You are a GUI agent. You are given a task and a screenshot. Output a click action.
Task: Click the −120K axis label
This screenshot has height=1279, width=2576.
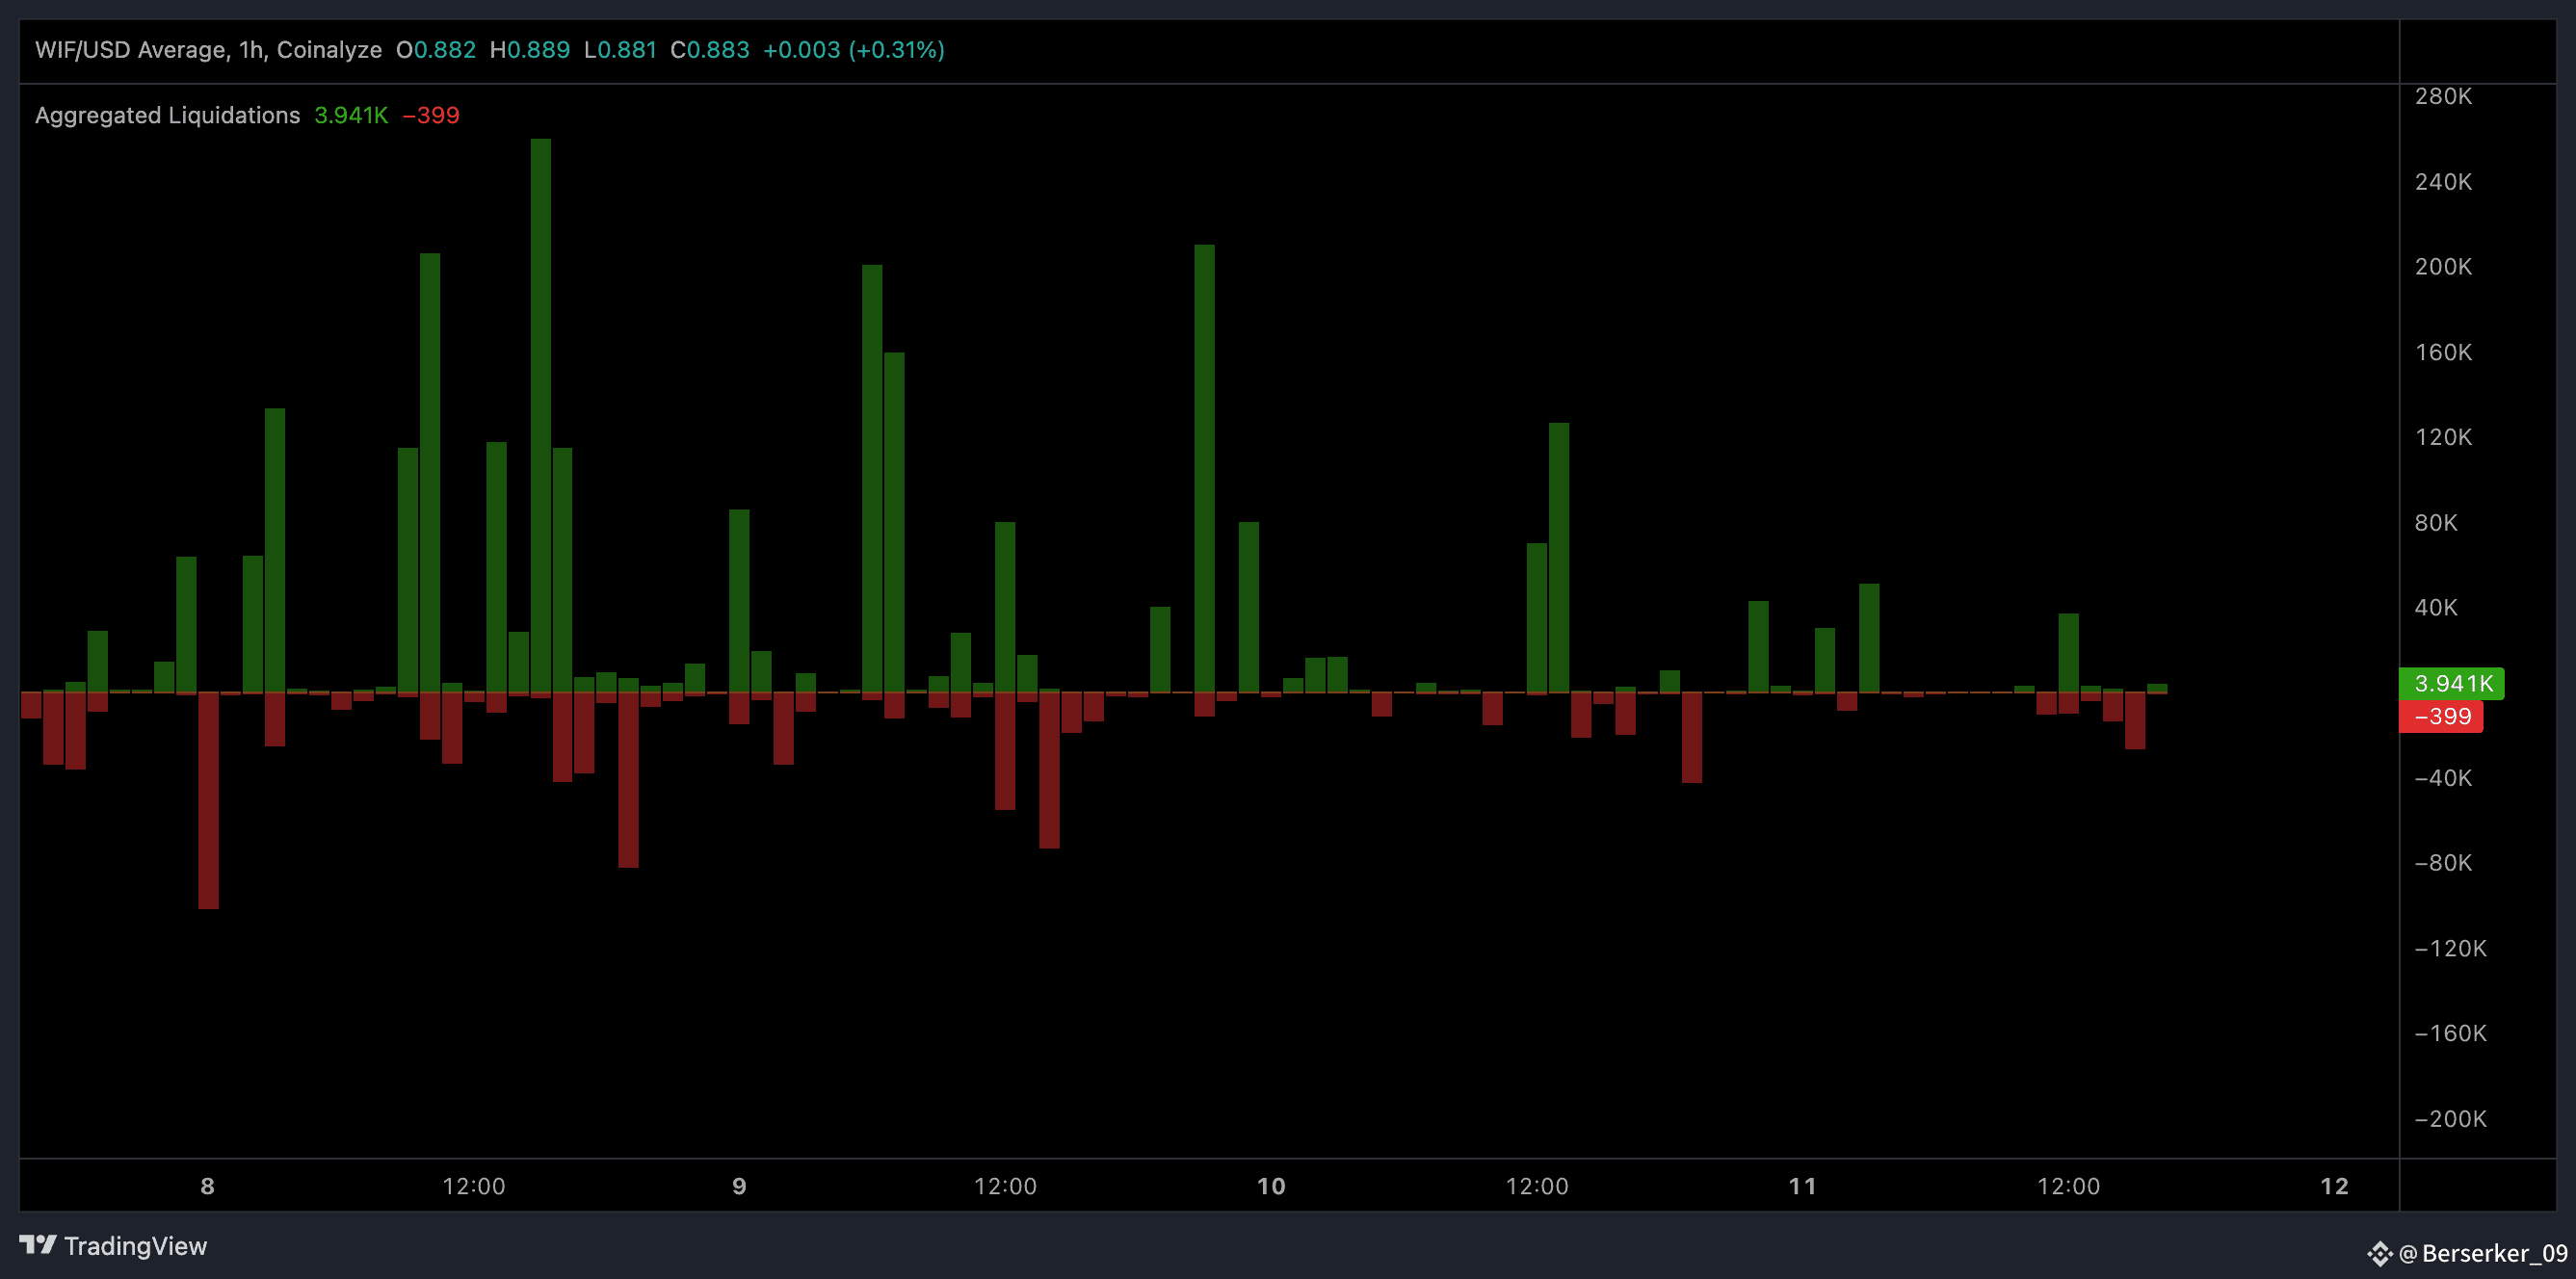[x=2450, y=948]
